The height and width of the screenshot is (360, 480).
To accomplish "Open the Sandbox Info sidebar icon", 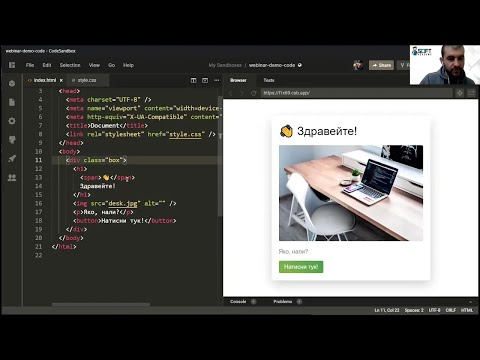I will tap(12, 83).
